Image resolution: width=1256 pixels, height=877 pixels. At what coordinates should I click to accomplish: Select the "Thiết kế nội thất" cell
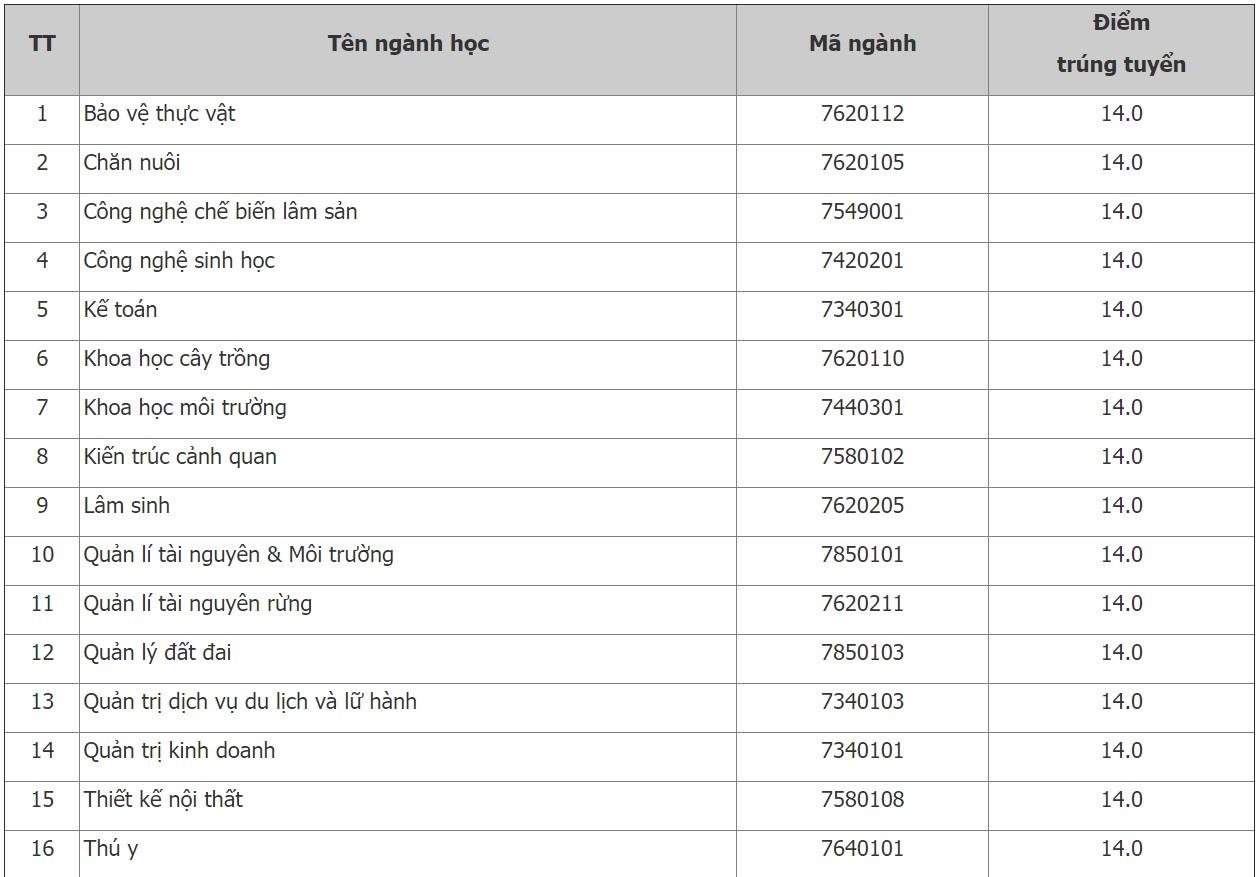coord(163,800)
